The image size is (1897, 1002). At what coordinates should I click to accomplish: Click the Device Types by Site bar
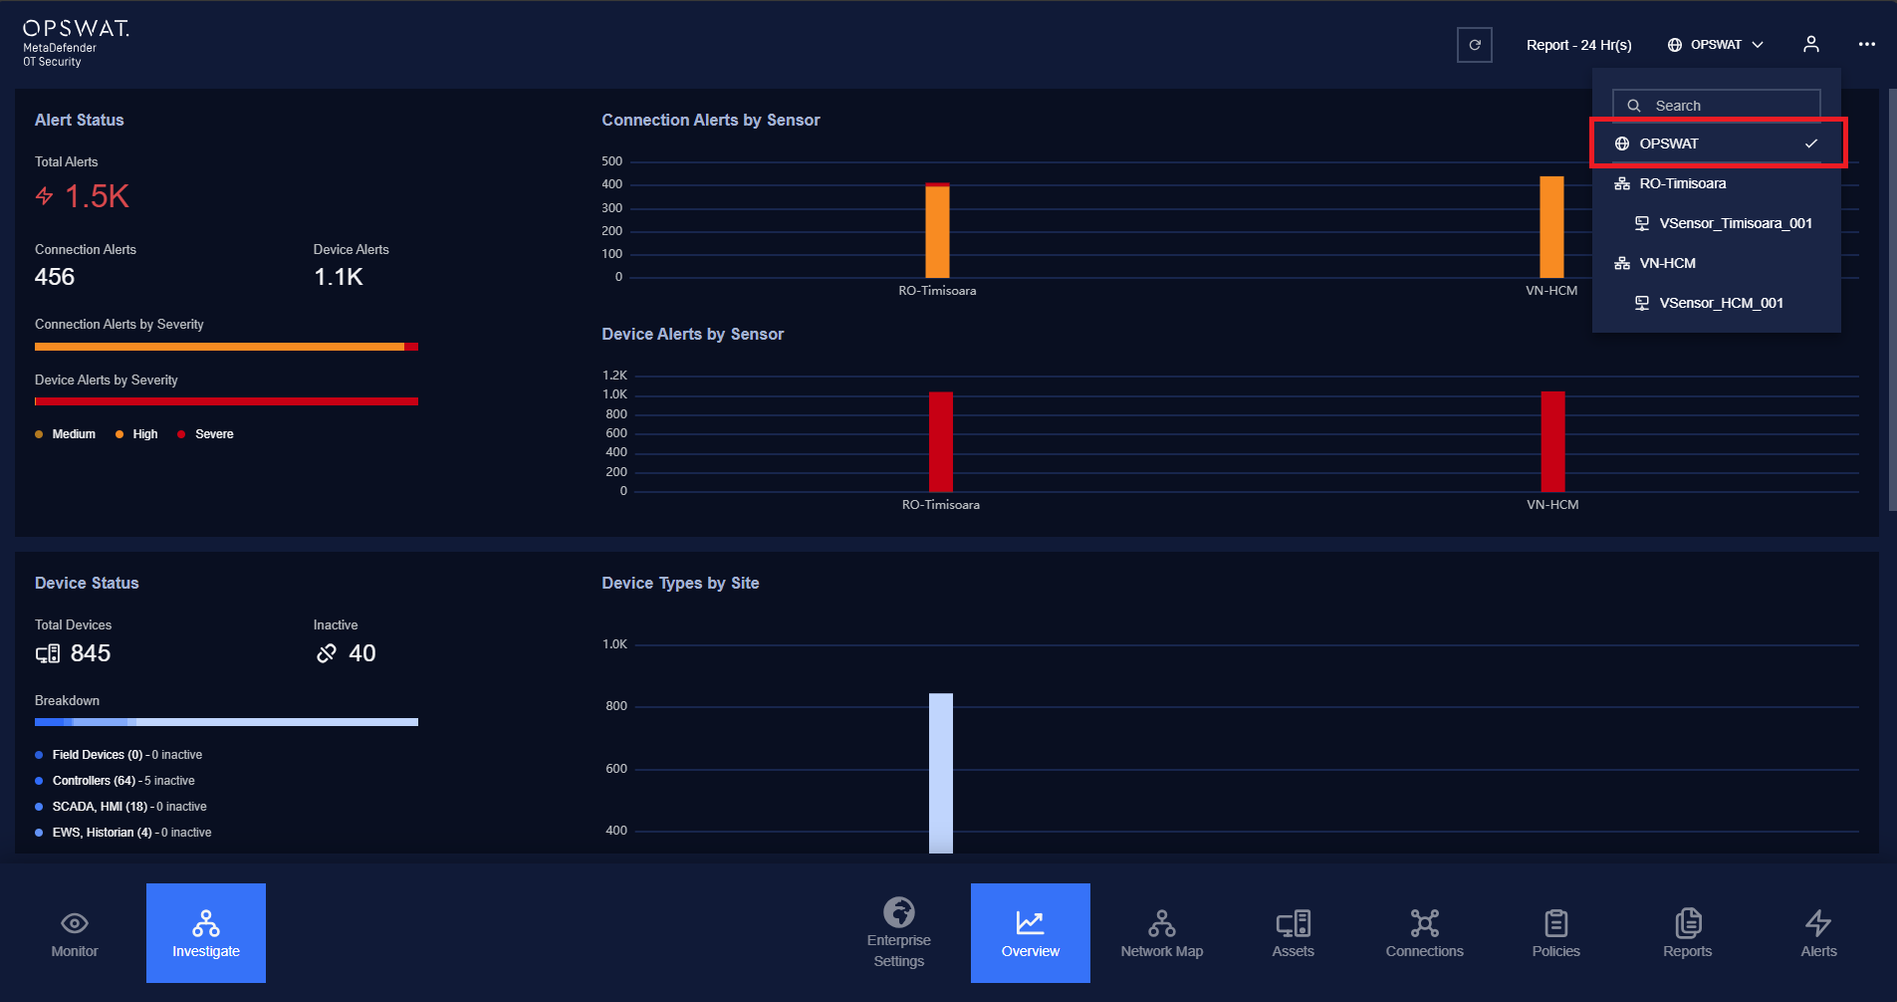pyautogui.click(x=941, y=773)
